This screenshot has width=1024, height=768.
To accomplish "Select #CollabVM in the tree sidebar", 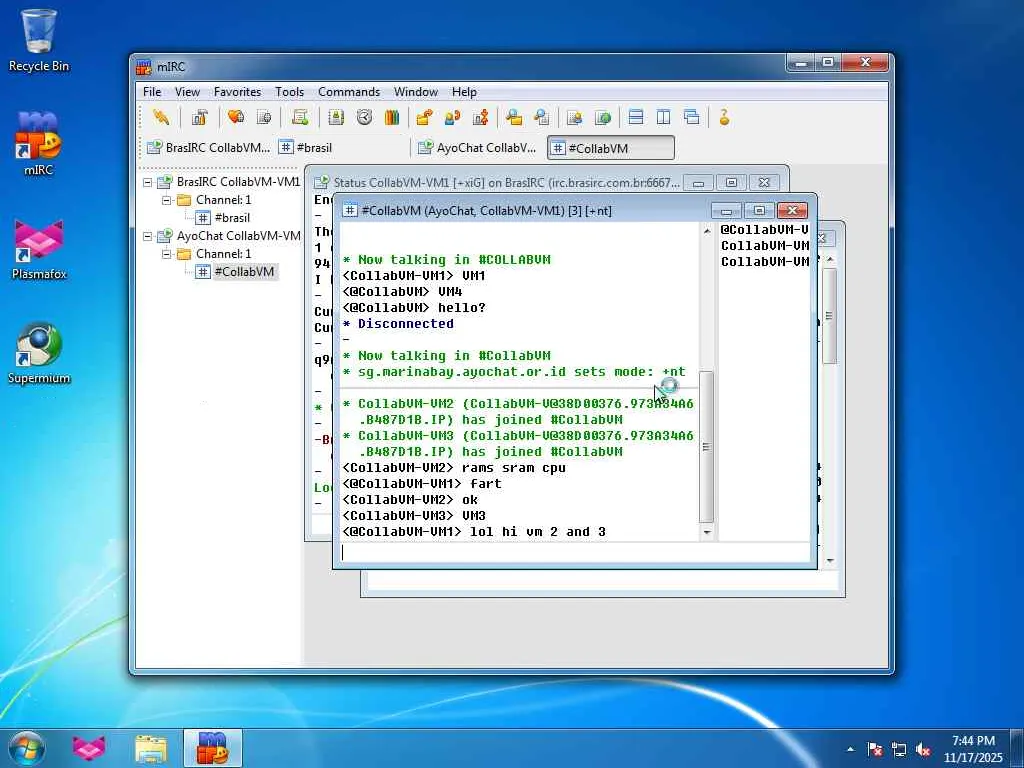I will coord(244,272).
